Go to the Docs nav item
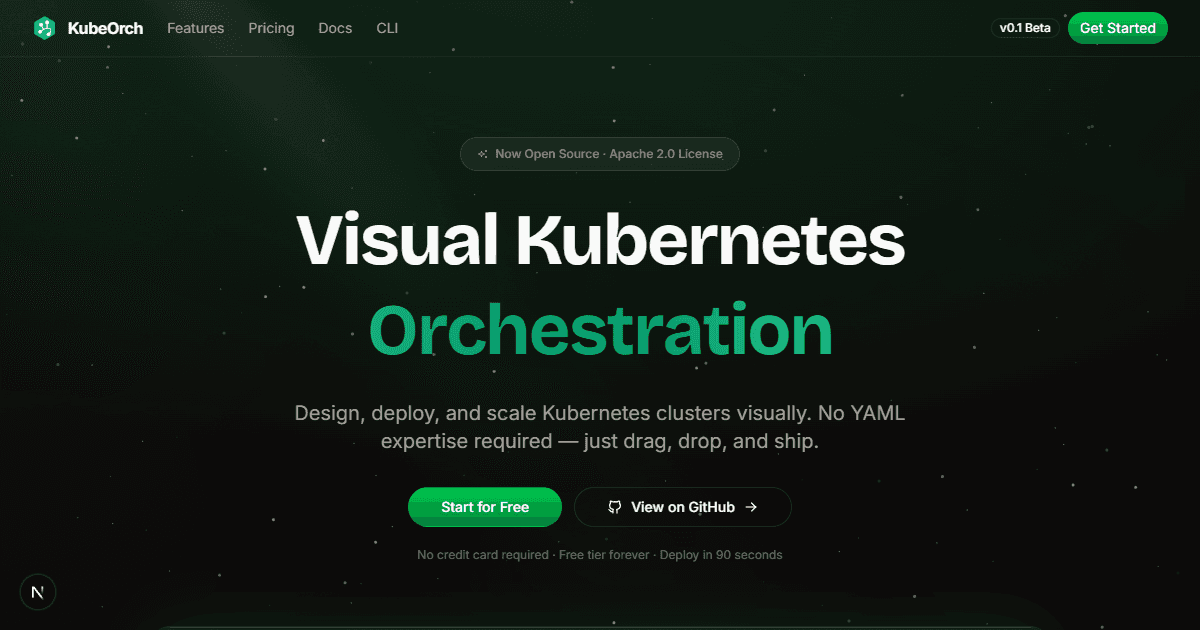 (x=335, y=28)
